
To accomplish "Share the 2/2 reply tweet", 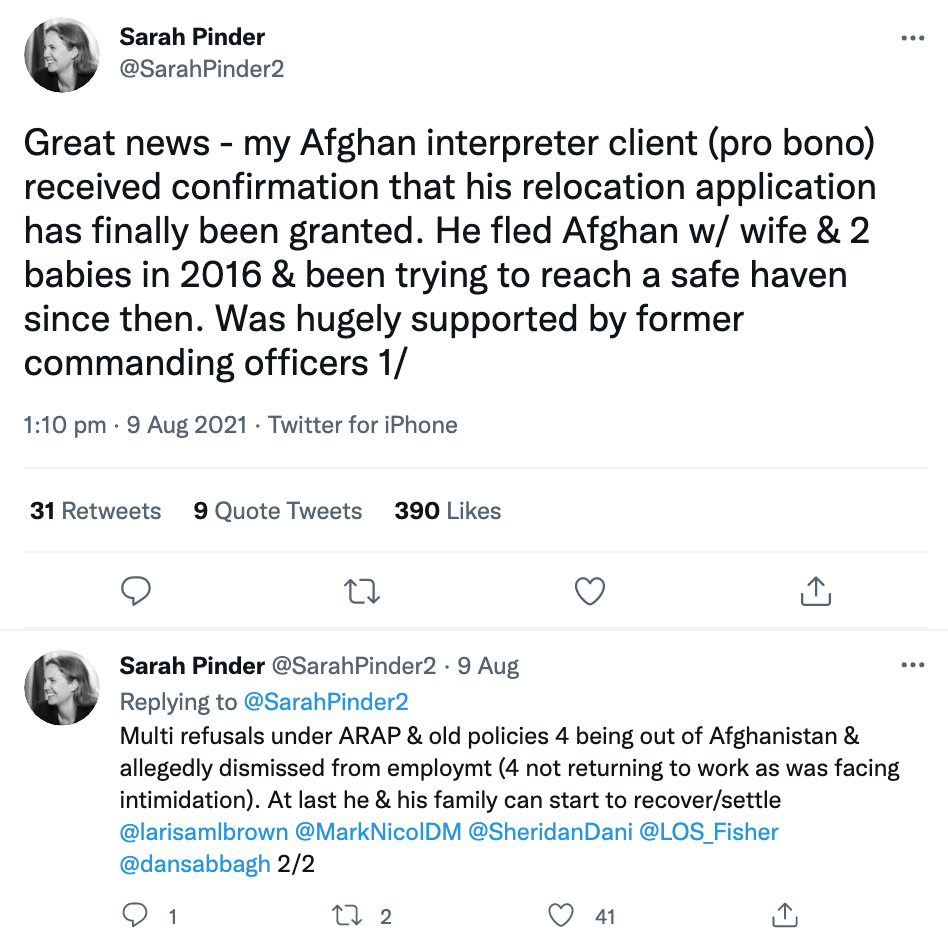I will click(785, 915).
